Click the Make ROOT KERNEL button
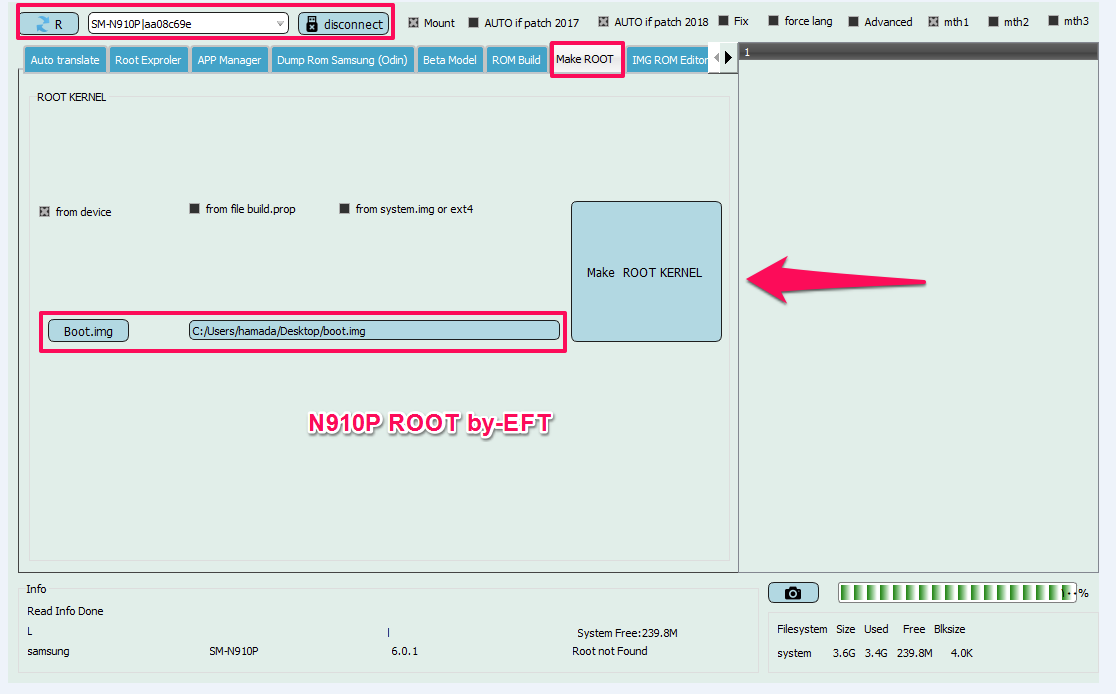Viewport: 1116px width, 694px height. (x=646, y=271)
